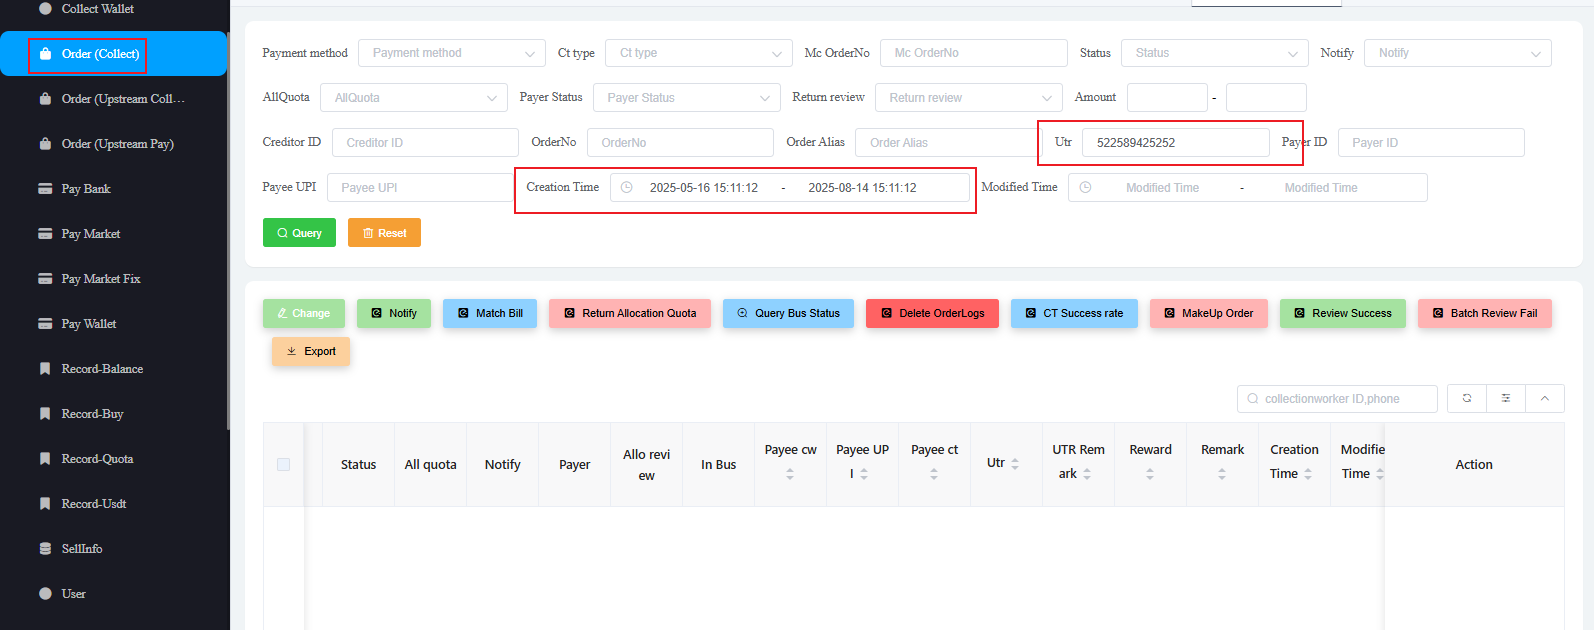Viewport: 1594px width, 630px height.
Task: Open Order (Upstream Pay) menu item
Action: pos(117,144)
